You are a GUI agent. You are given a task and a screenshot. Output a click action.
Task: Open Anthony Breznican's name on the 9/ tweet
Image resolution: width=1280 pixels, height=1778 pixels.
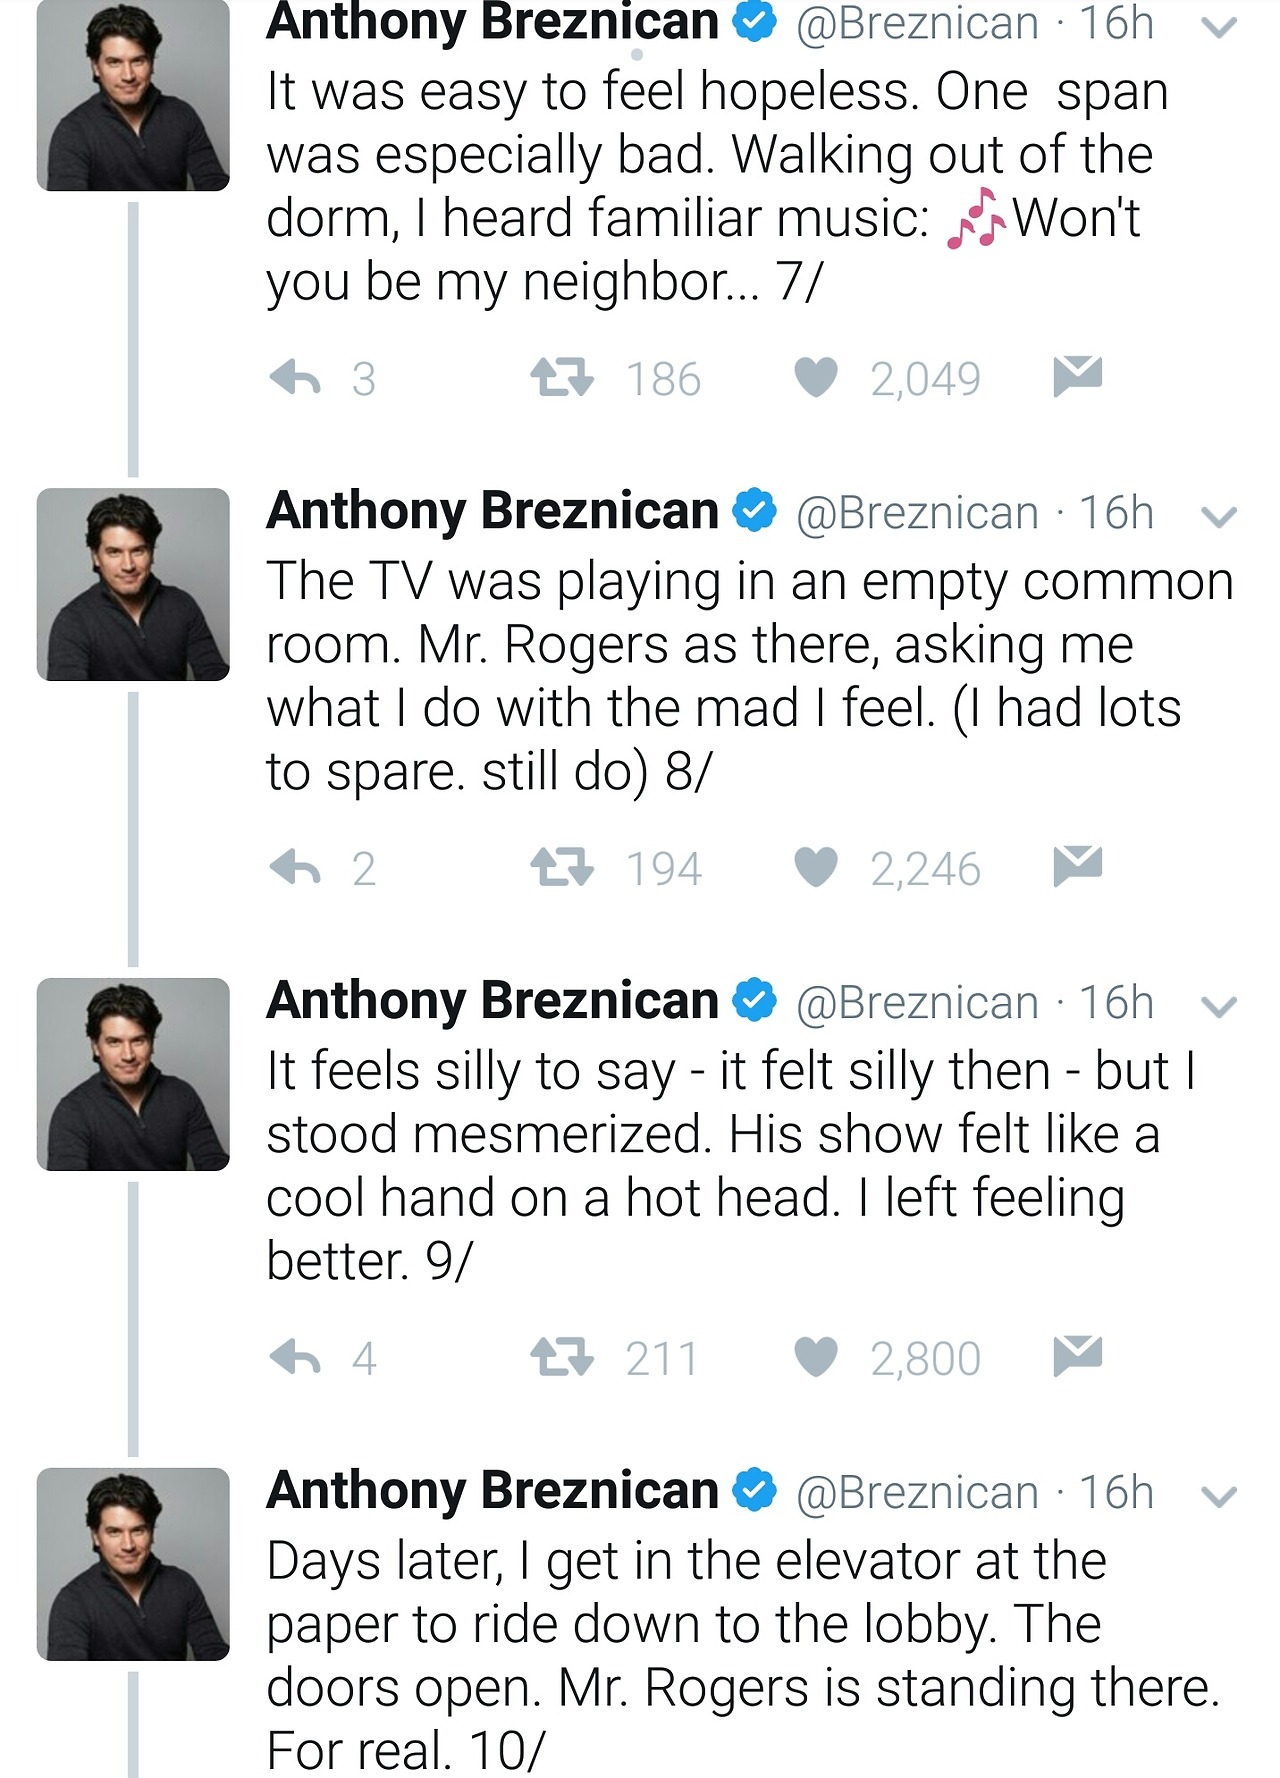[x=492, y=1001]
